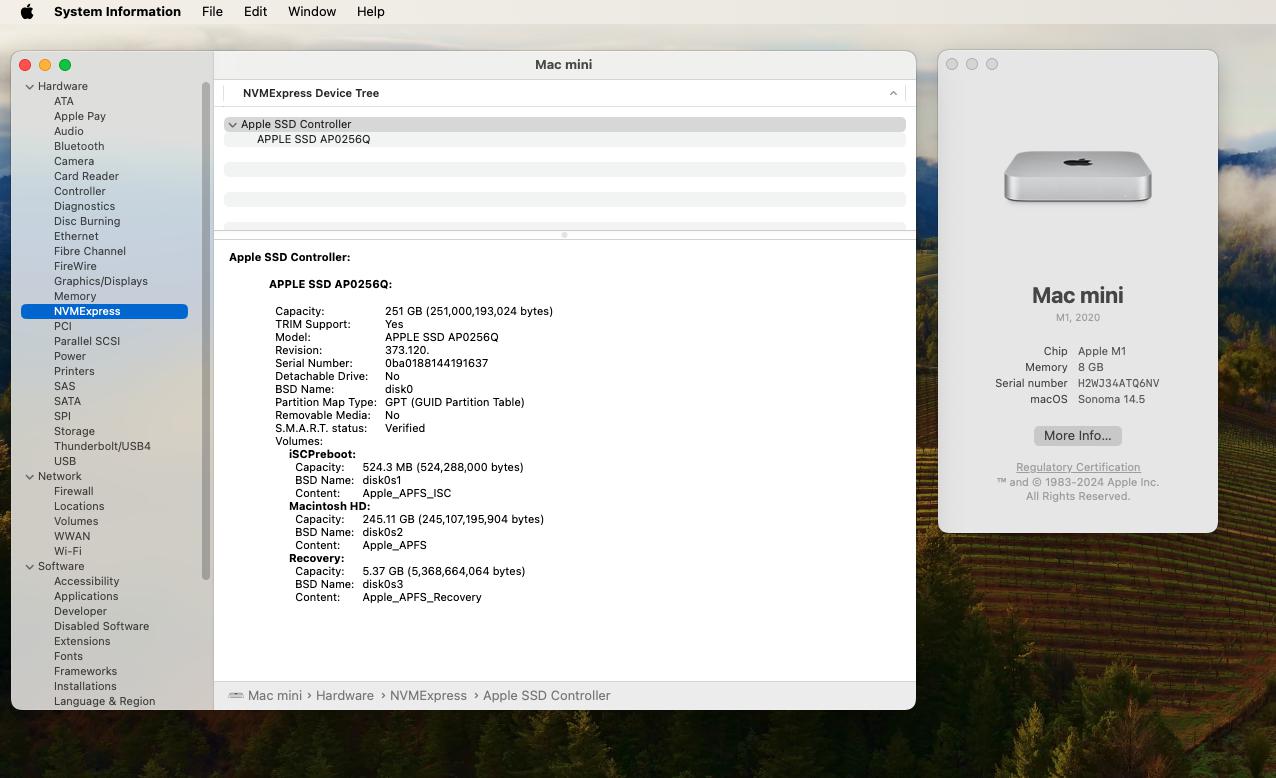Select Audio in the sidebar
This screenshot has width=1276, height=778.
pos(69,131)
